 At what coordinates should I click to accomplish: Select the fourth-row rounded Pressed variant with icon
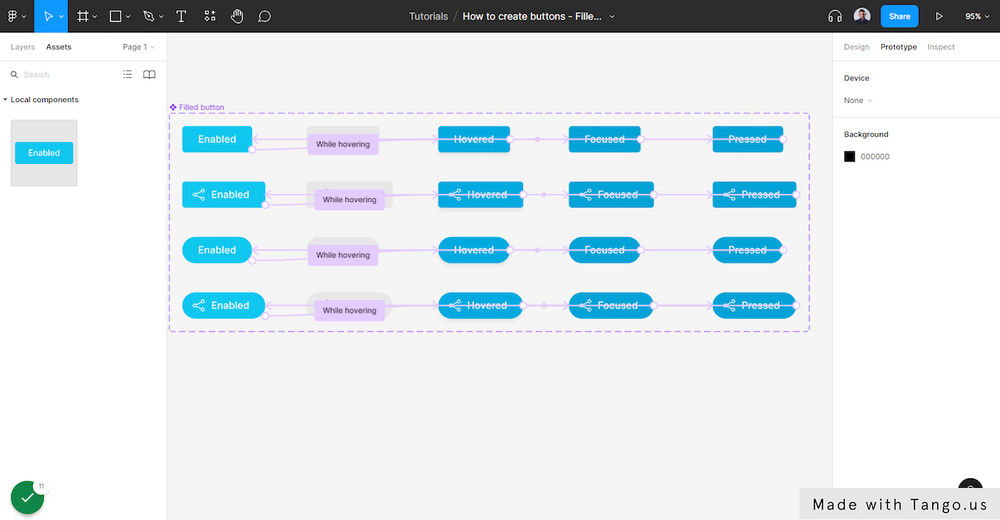point(754,306)
